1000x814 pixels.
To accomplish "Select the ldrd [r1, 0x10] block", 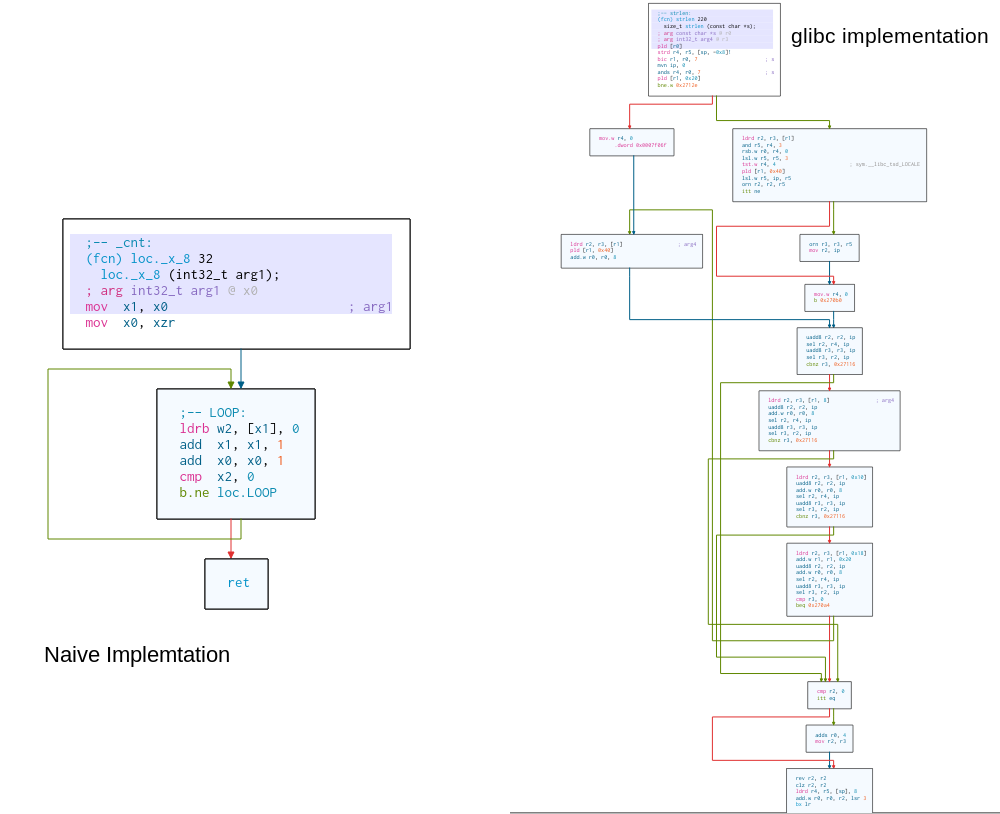I will click(829, 497).
